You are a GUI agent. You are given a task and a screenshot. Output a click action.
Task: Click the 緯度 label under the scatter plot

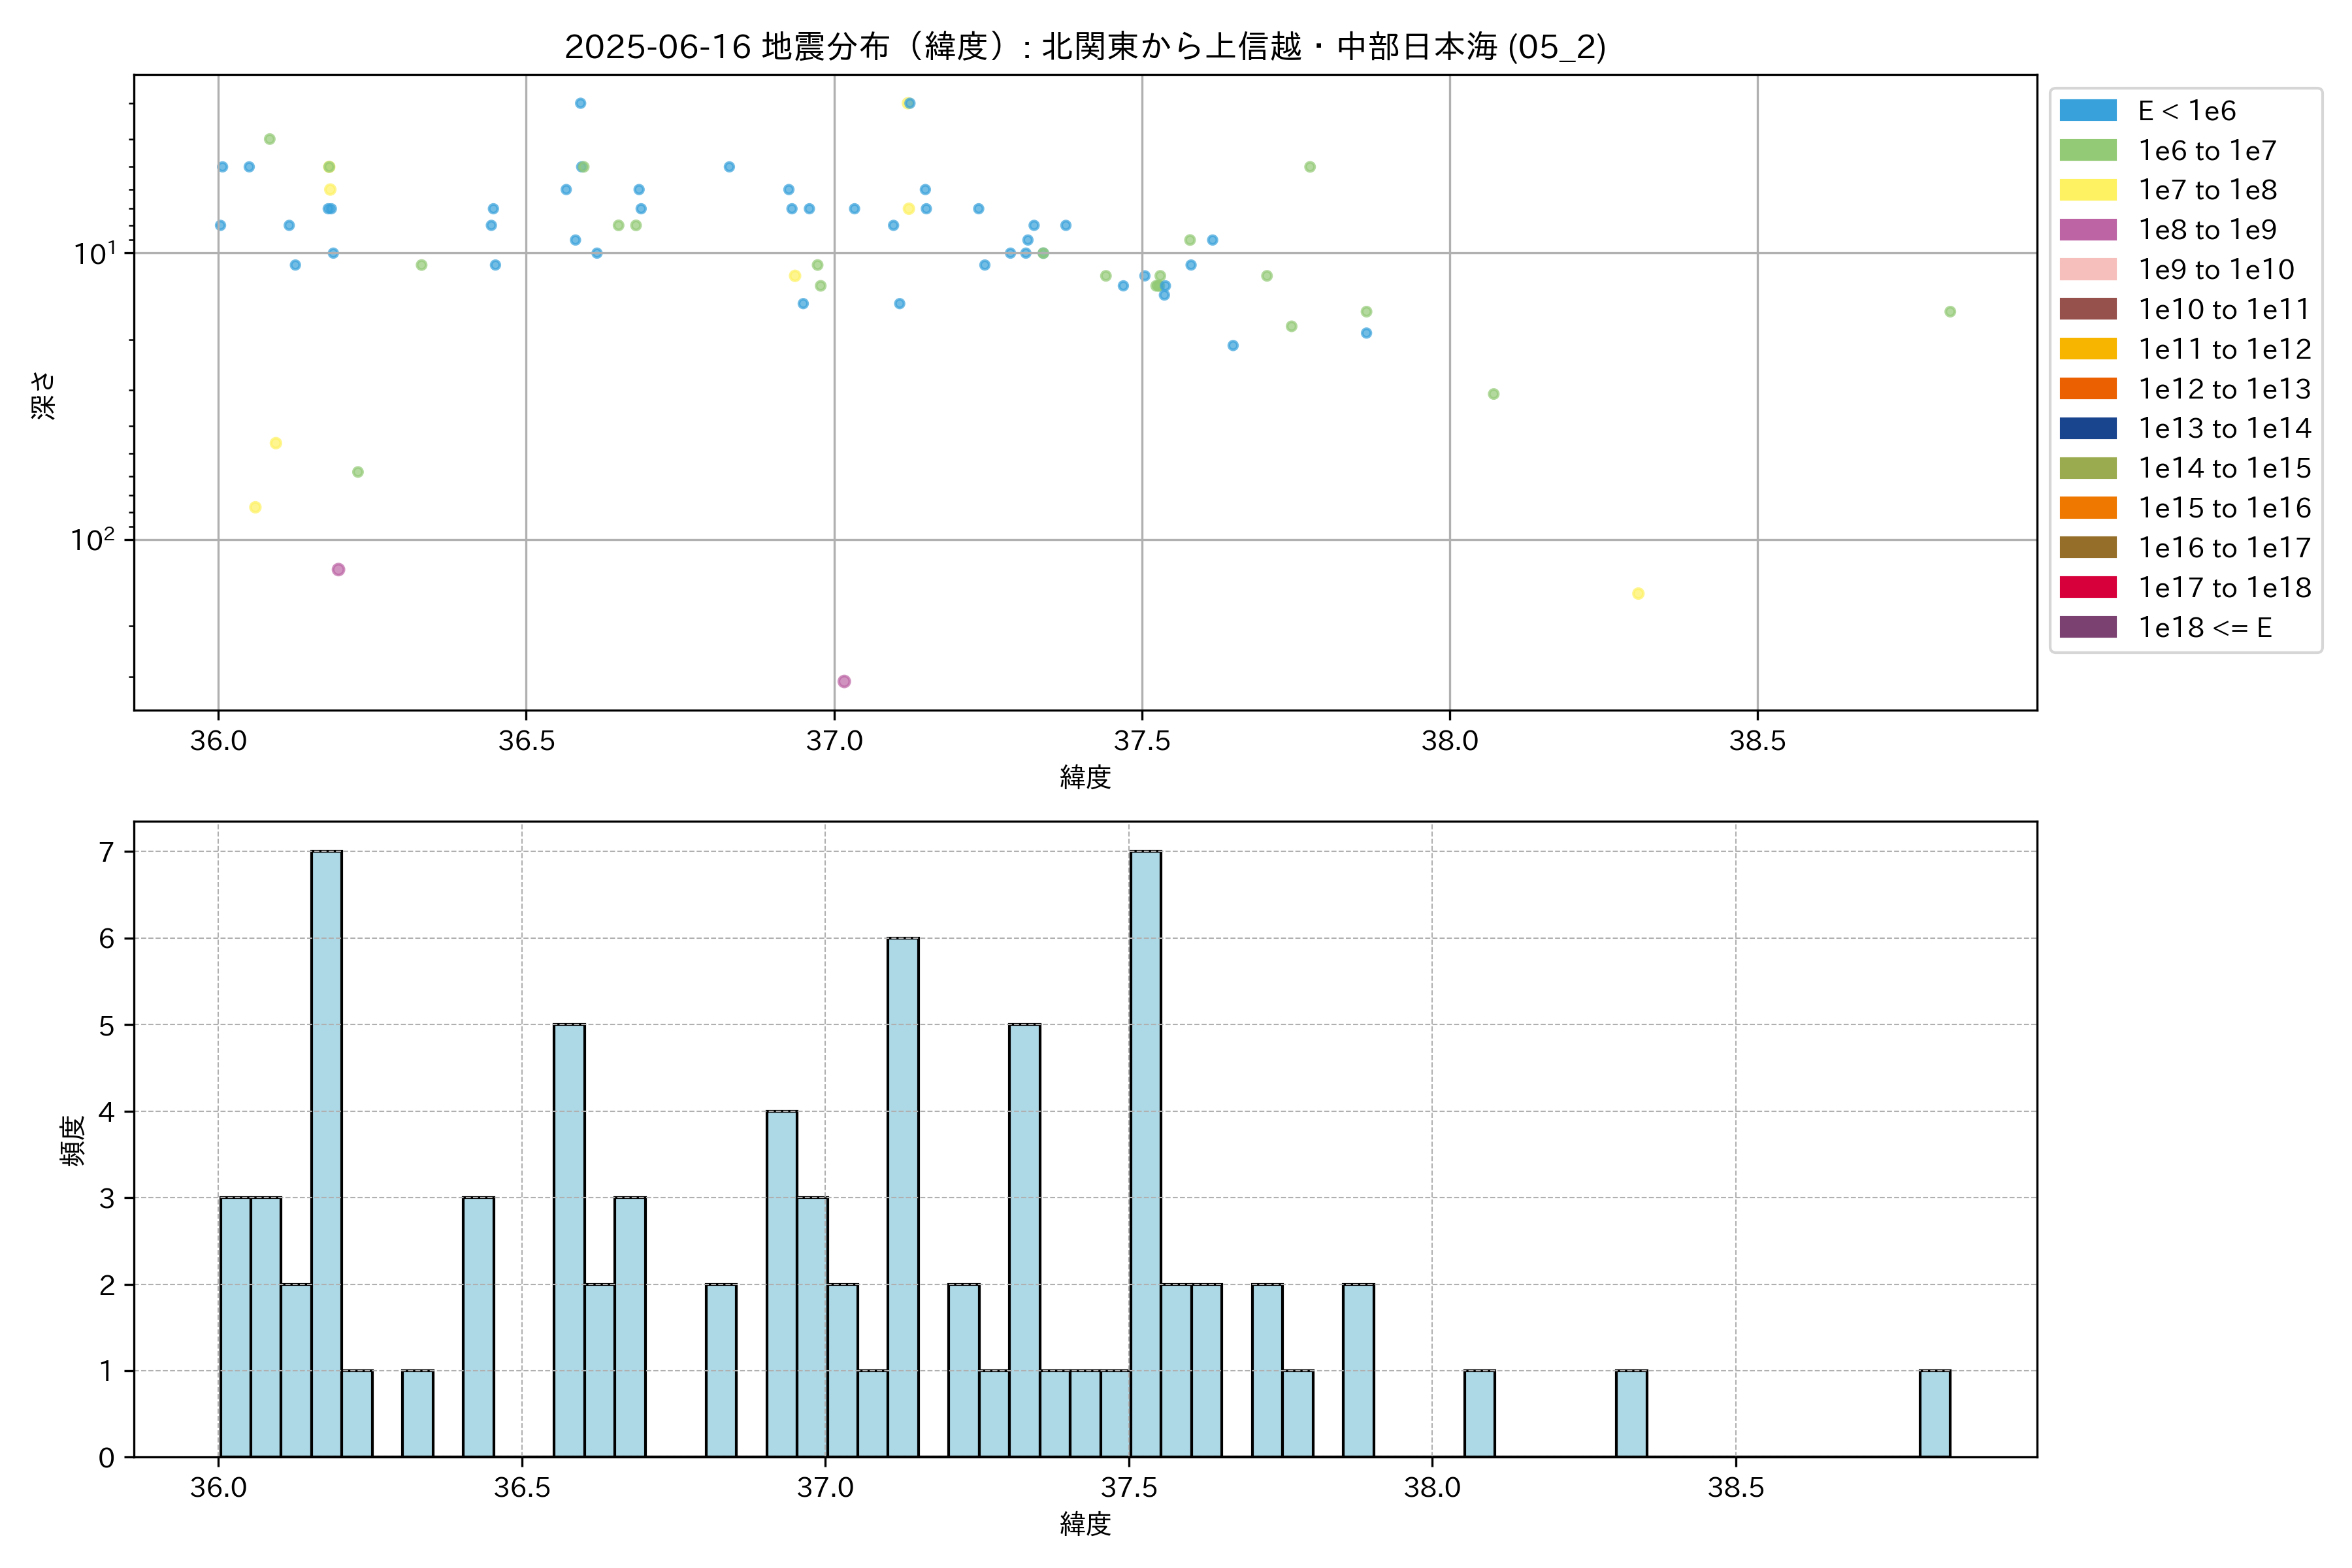[1085, 777]
